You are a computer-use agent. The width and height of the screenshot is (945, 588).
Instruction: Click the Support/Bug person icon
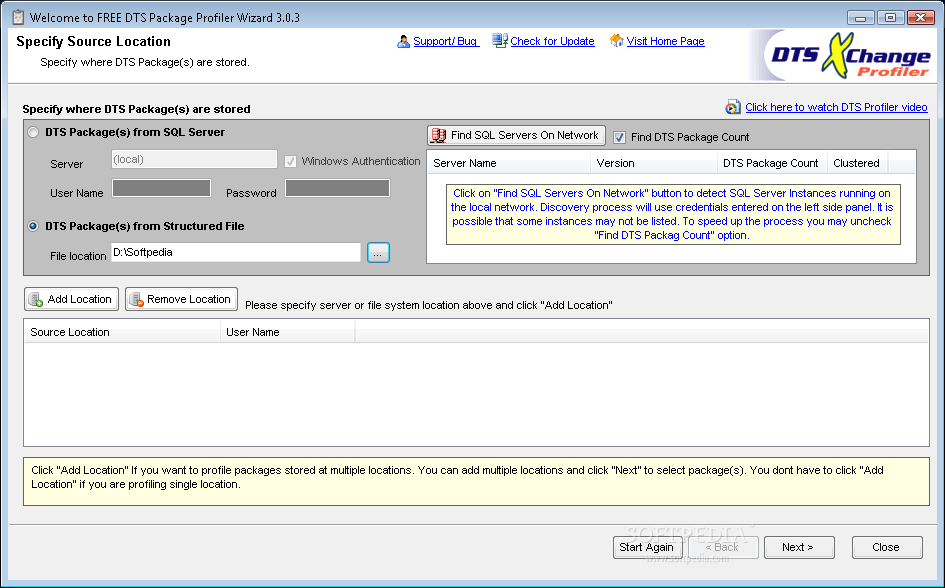coord(403,42)
